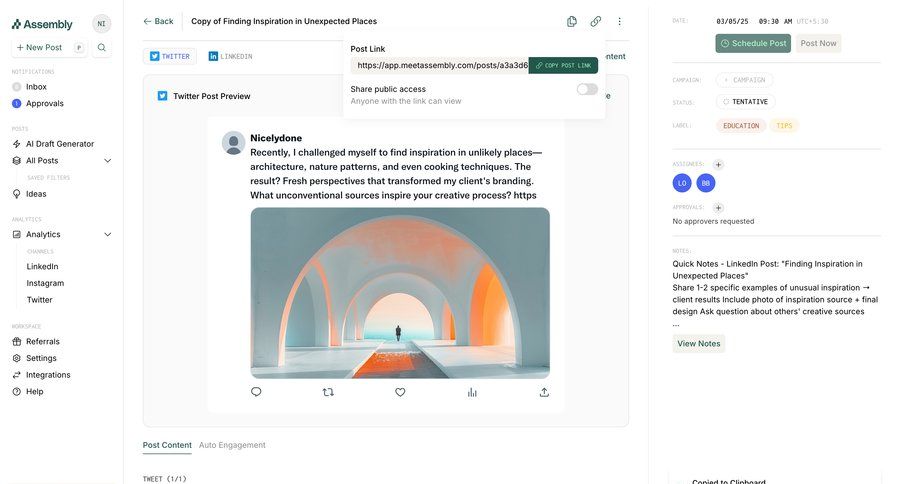
Task: Open LinkedIn analytics channel
Action: (42, 266)
